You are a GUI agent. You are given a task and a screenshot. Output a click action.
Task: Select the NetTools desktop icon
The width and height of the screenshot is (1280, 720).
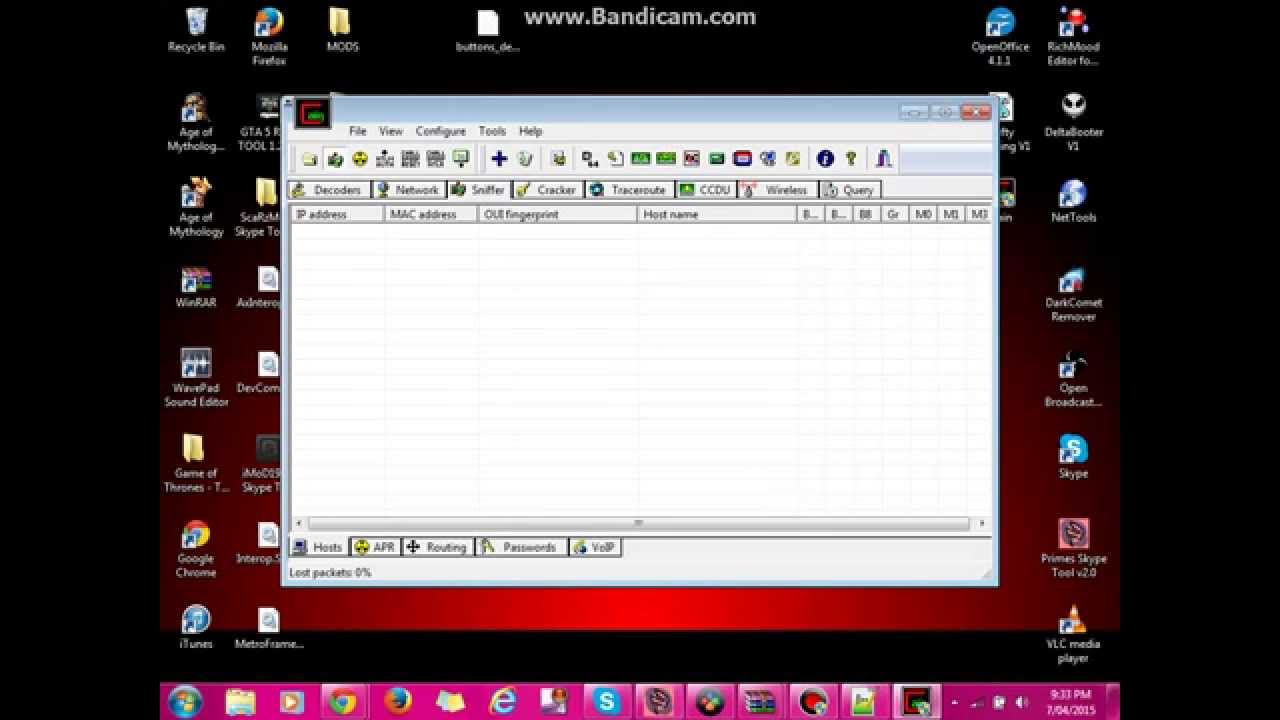(1073, 200)
